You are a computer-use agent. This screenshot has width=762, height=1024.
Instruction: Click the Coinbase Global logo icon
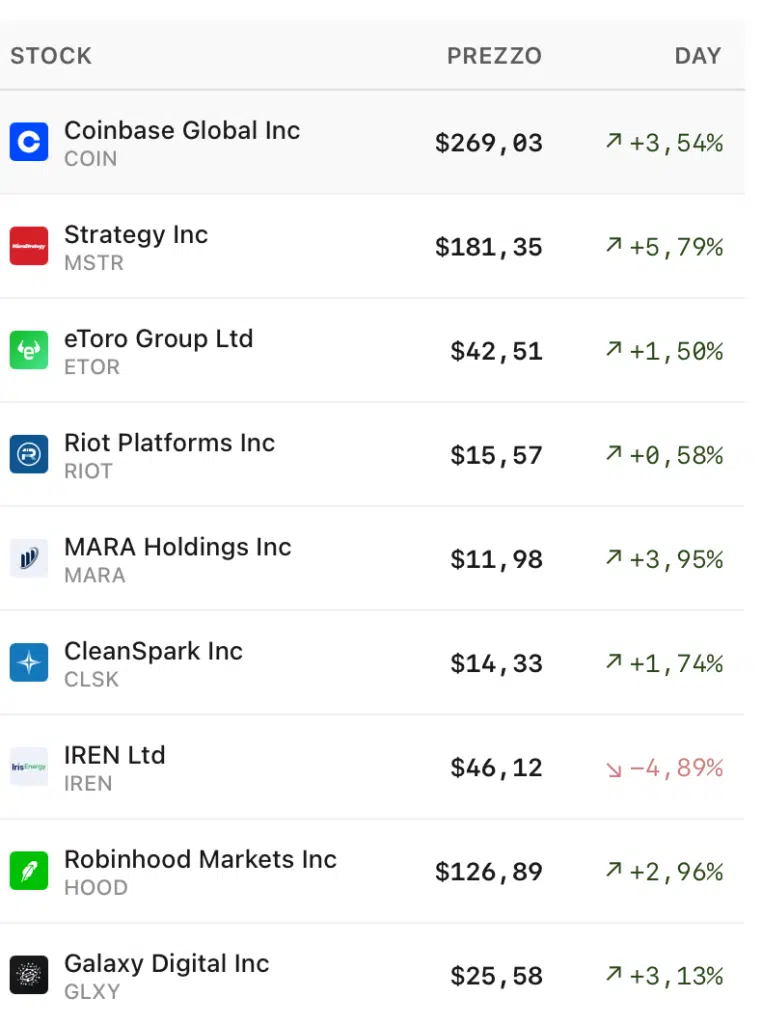click(29, 143)
